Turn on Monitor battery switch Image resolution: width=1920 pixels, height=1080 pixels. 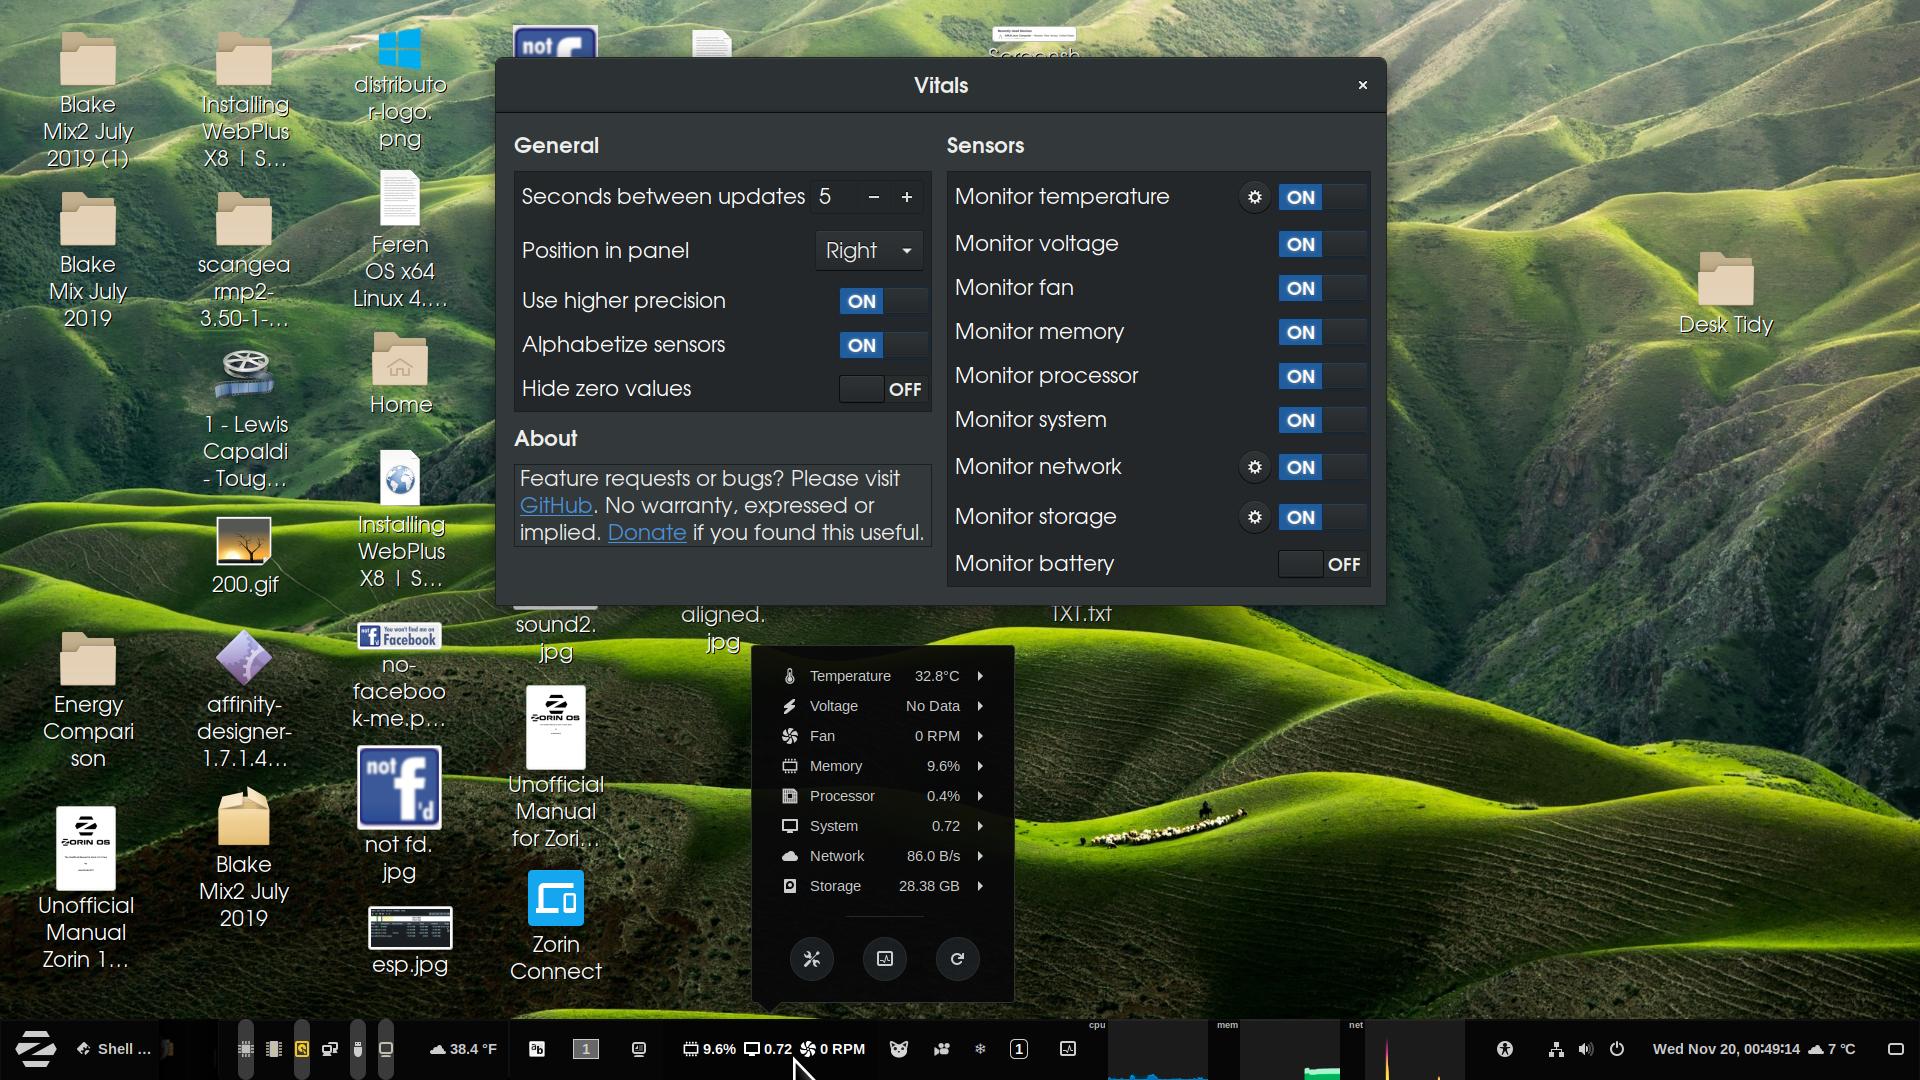(1321, 564)
